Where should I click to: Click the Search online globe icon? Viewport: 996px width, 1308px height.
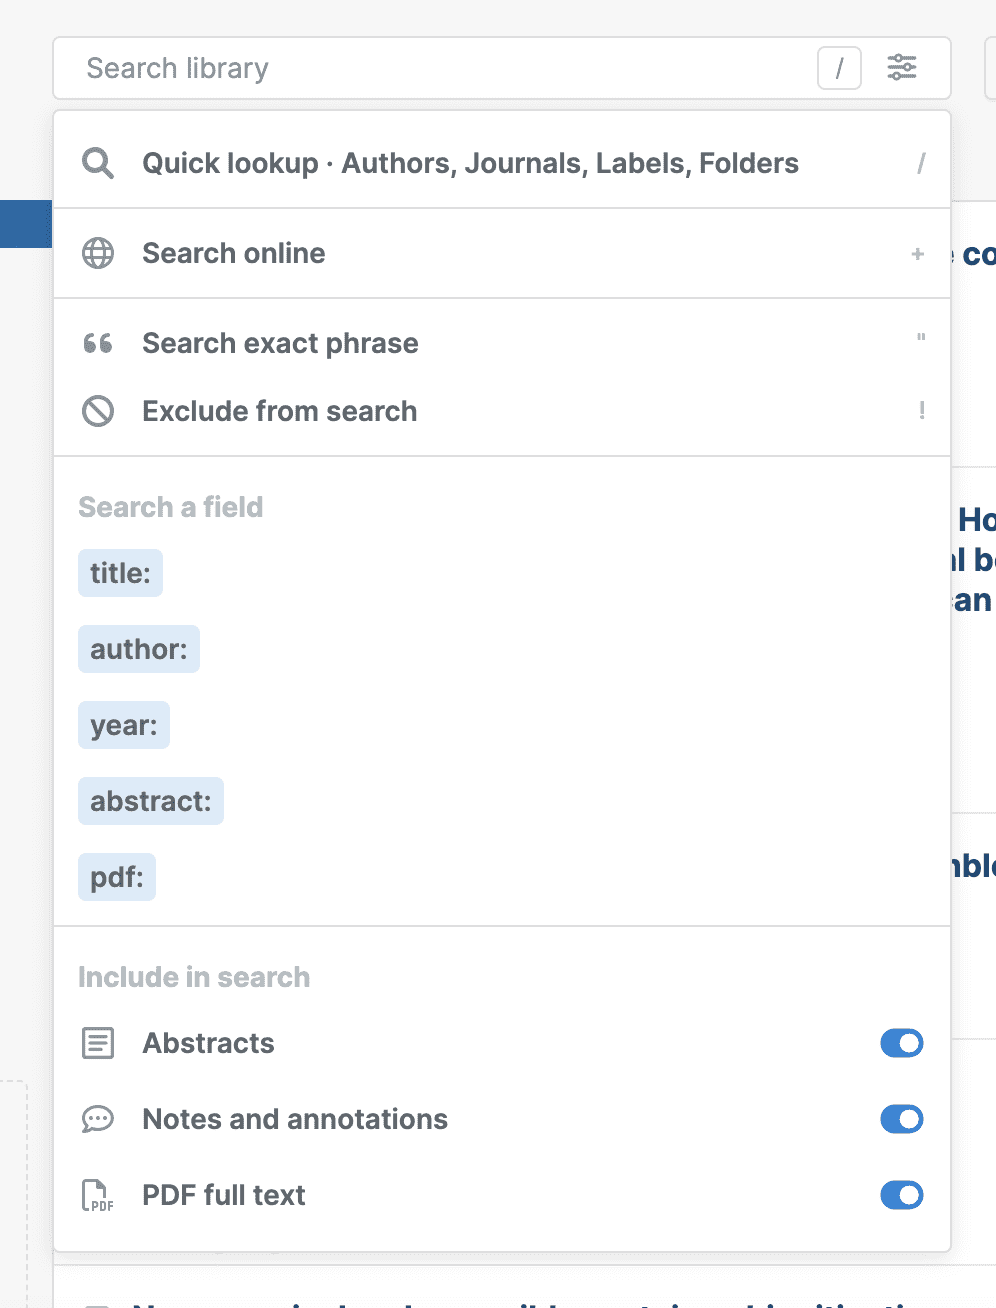coord(98,253)
